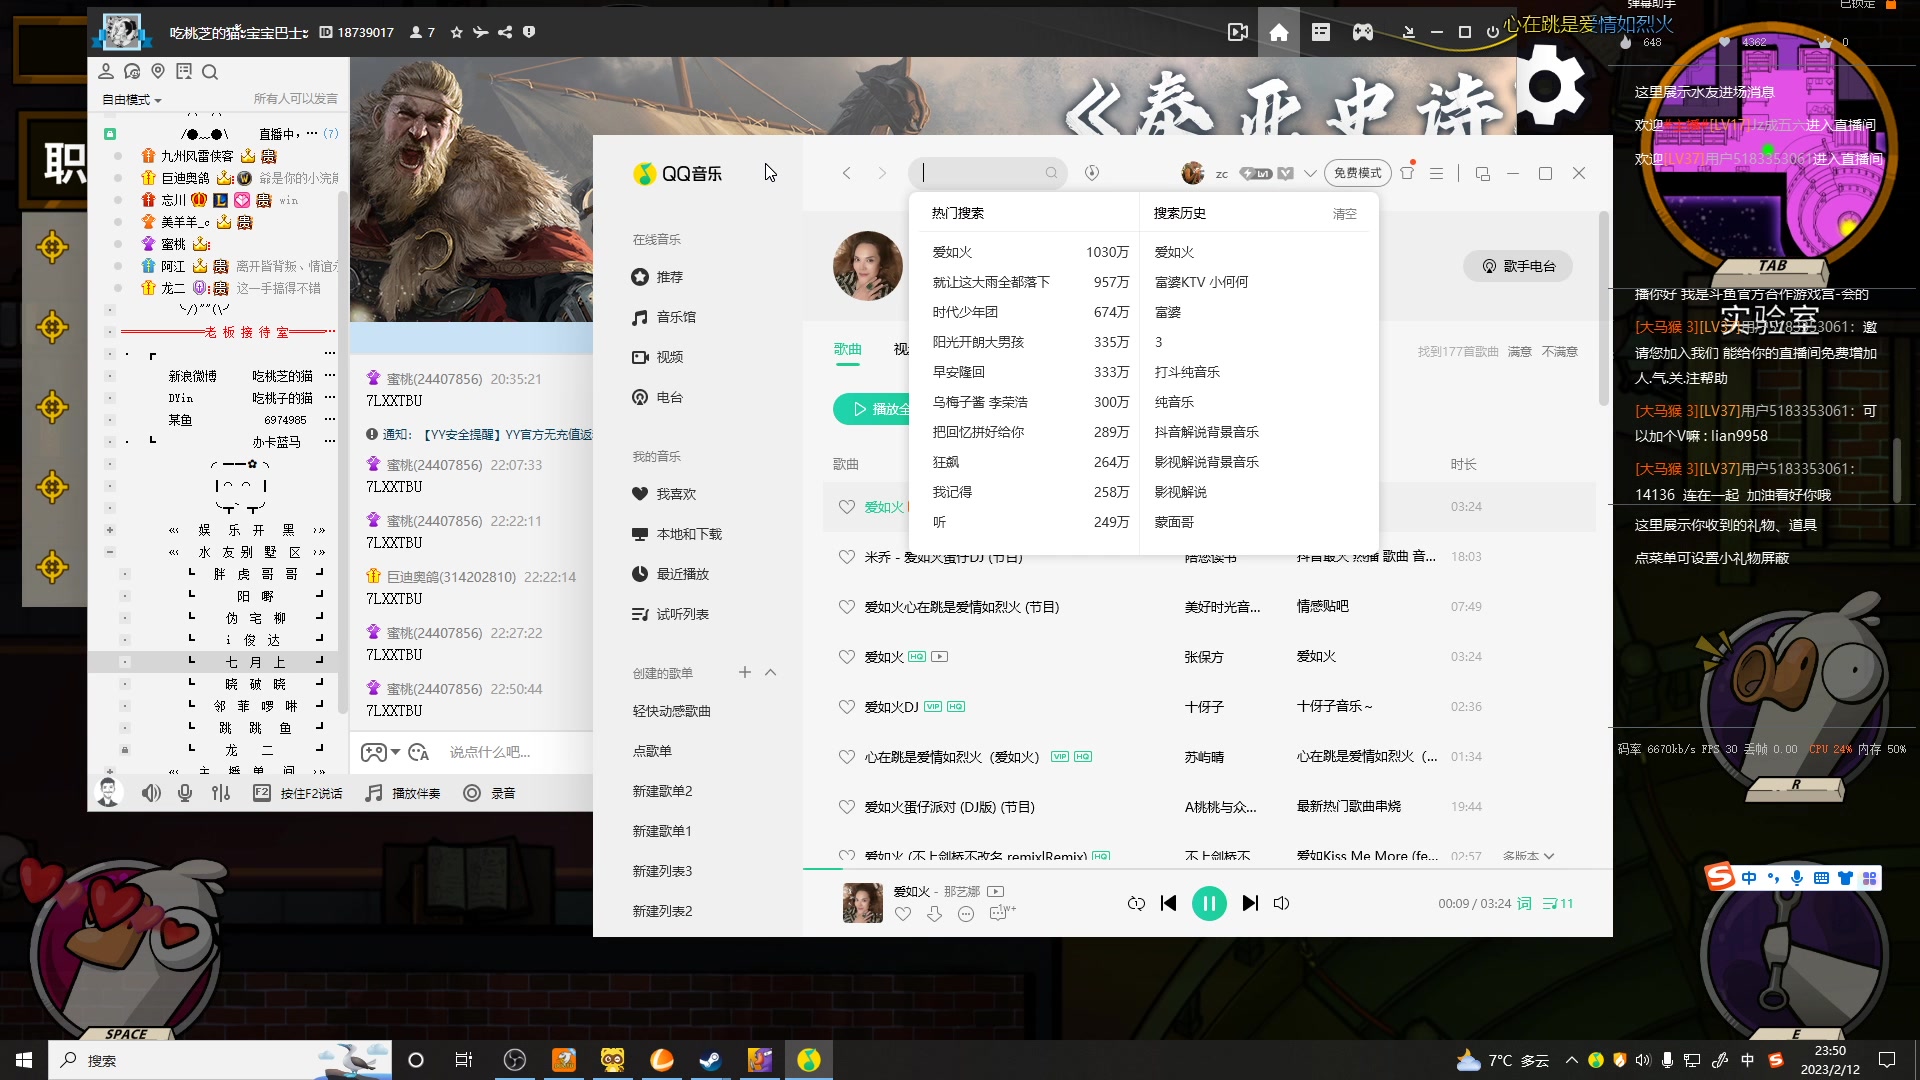This screenshot has width=1920, height=1080.
Task: Like the currently playing song 爱如火
Action: [x=903, y=913]
